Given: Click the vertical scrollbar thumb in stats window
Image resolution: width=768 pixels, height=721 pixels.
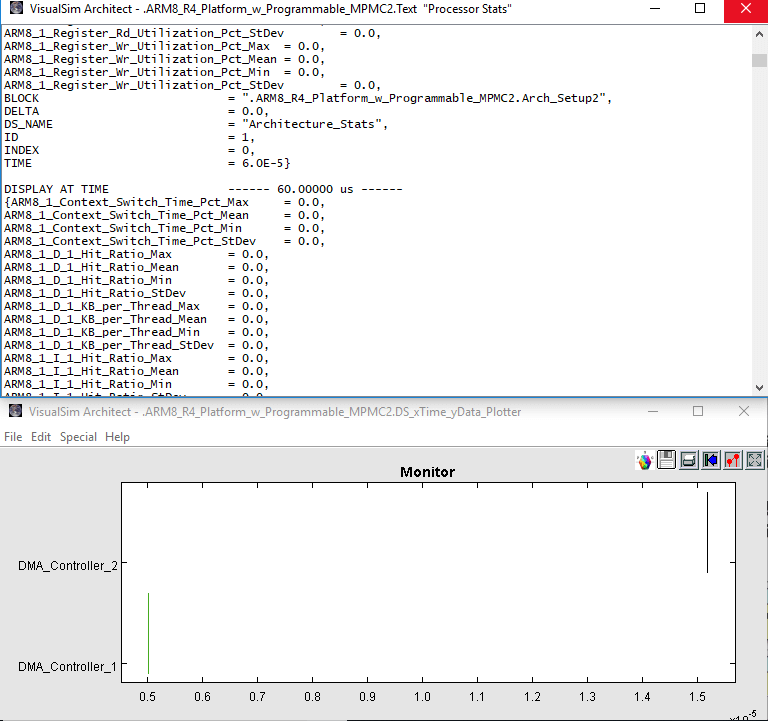Looking at the screenshot, I should click(x=759, y=60).
